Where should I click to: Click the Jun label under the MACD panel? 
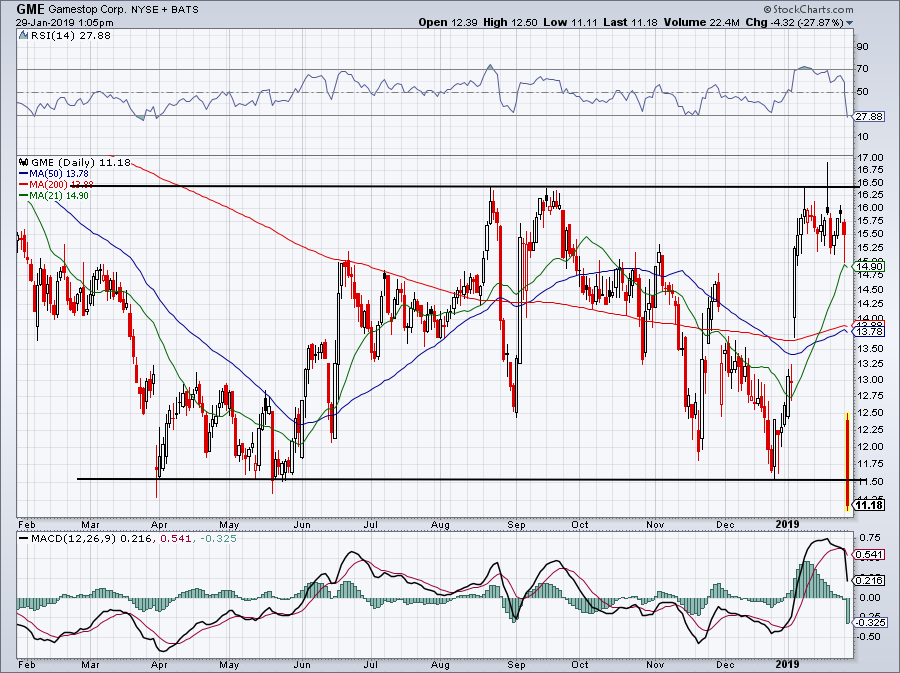click(301, 664)
